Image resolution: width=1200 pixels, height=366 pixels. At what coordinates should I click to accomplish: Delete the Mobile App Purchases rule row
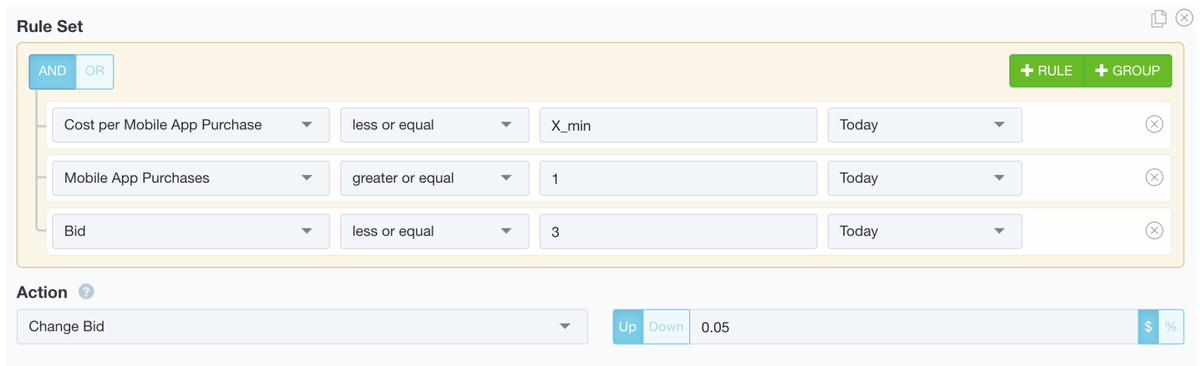(1154, 178)
